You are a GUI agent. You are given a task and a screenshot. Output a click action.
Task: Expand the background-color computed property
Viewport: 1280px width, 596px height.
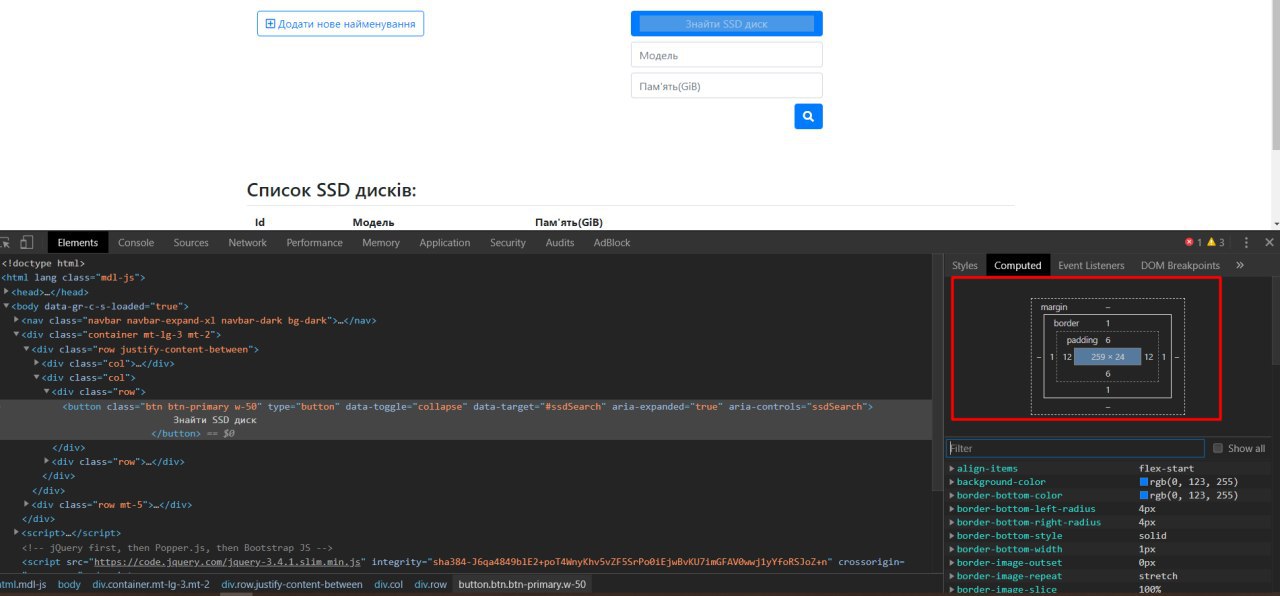952,482
